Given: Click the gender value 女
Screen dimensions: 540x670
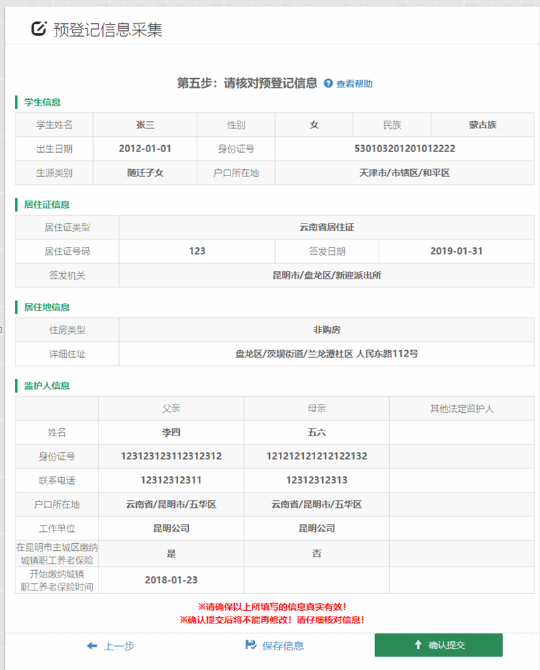Looking at the screenshot, I should click(314, 125).
